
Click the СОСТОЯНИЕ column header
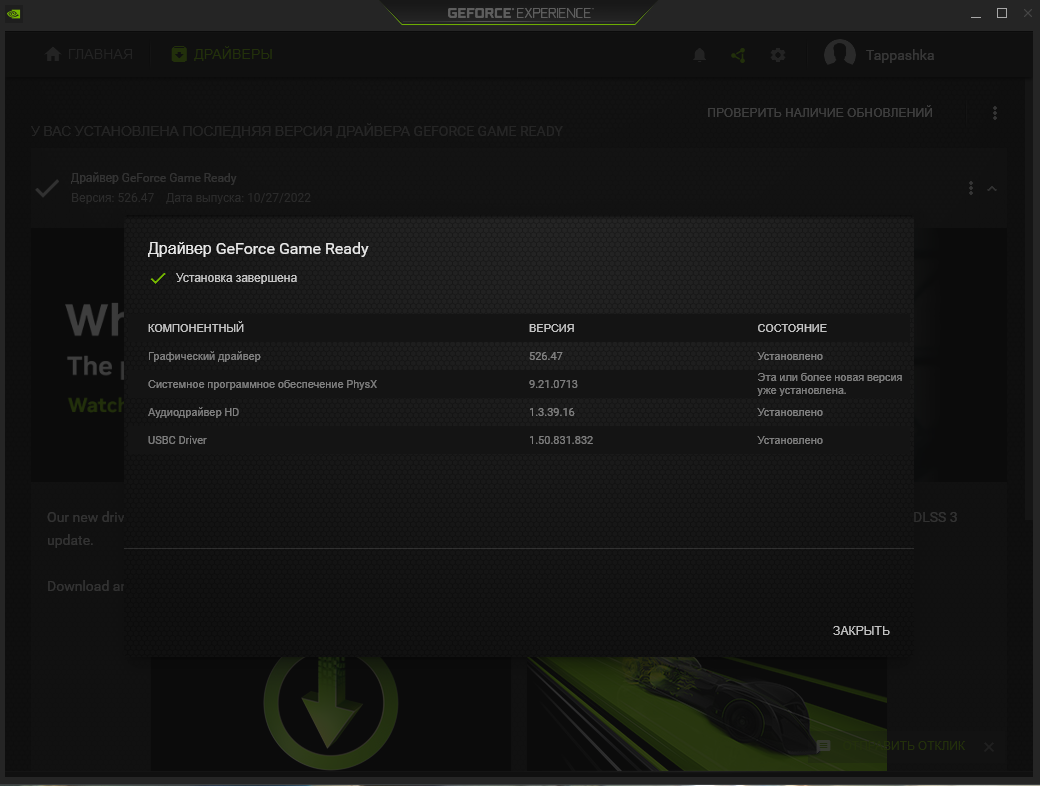pyautogui.click(x=792, y=328)
